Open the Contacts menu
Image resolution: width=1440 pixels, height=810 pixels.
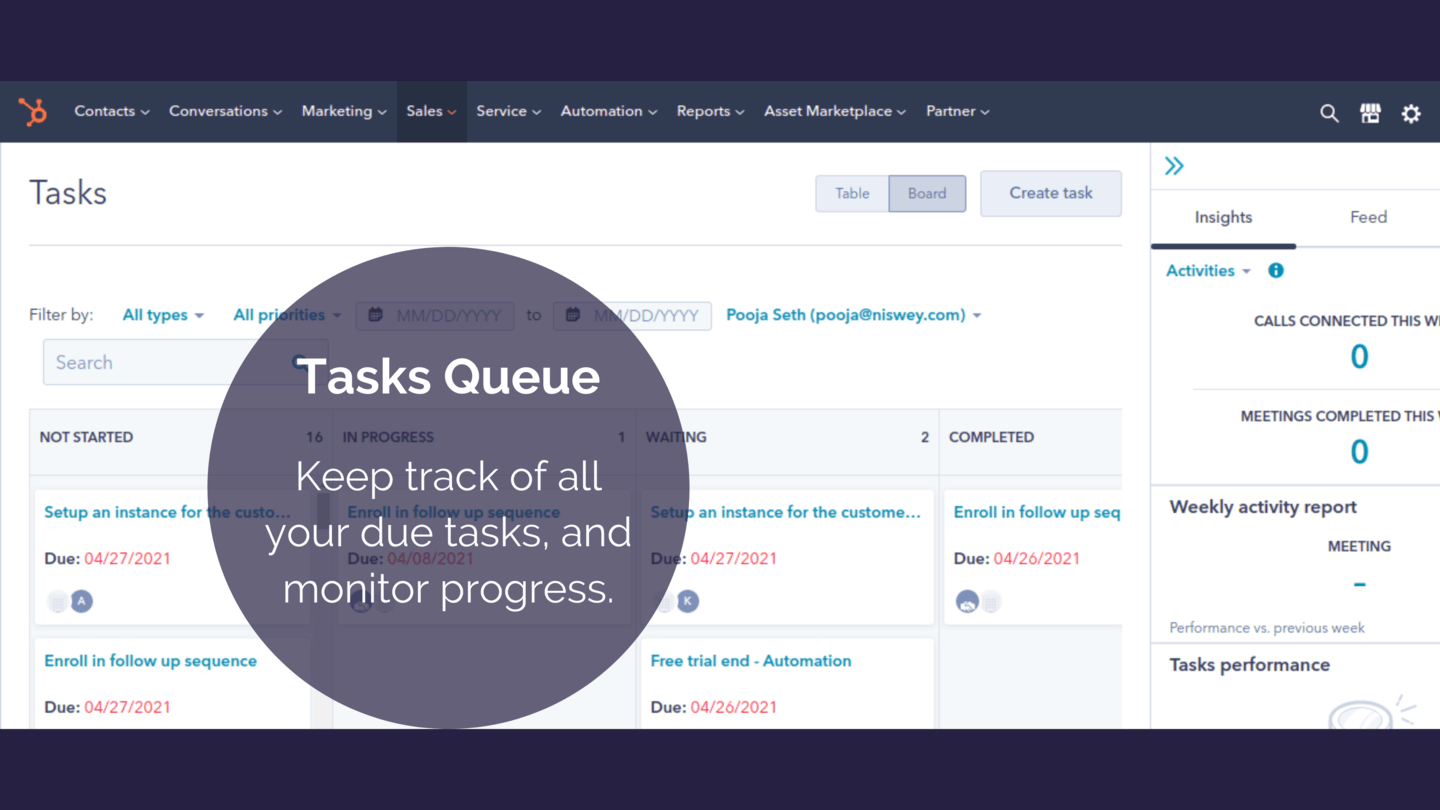pyautogui.click(x=111, y=112)
